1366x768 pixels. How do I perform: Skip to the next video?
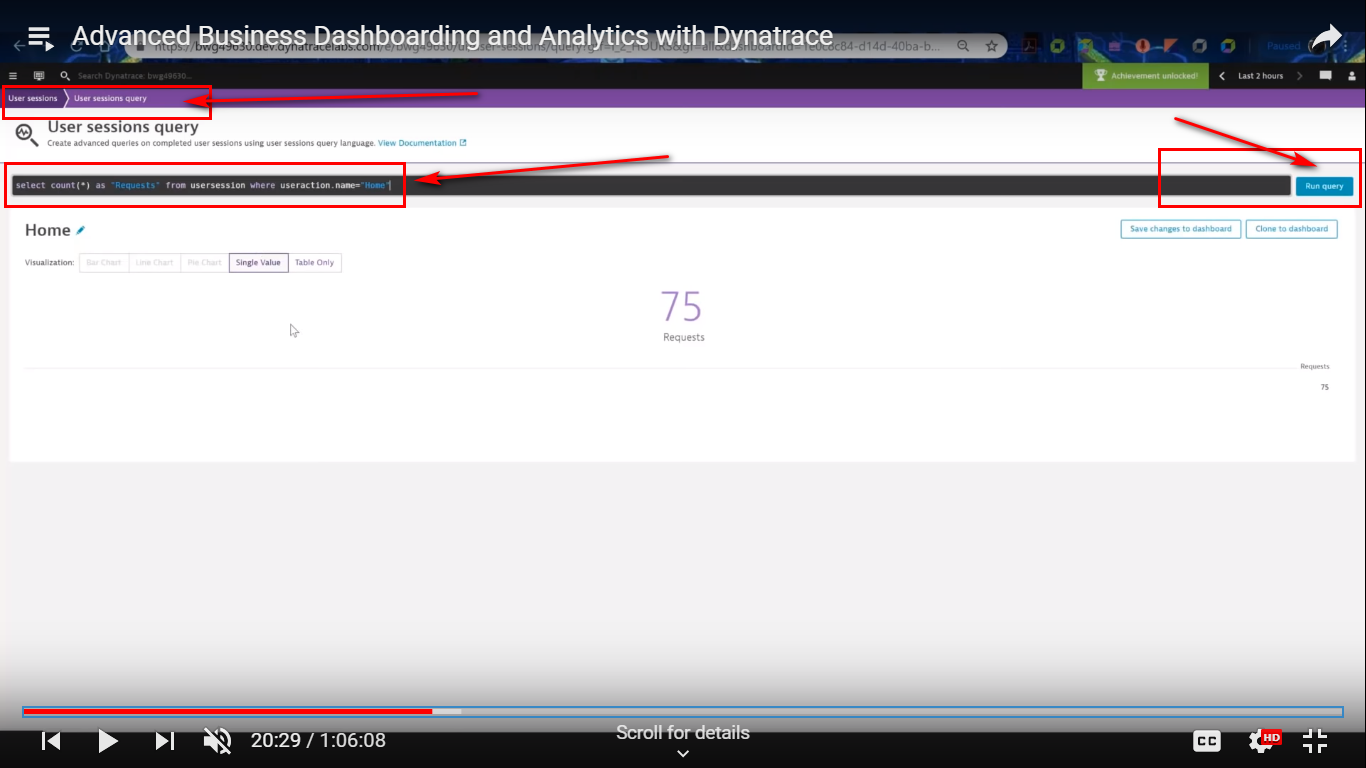click(x=165, y=741)
